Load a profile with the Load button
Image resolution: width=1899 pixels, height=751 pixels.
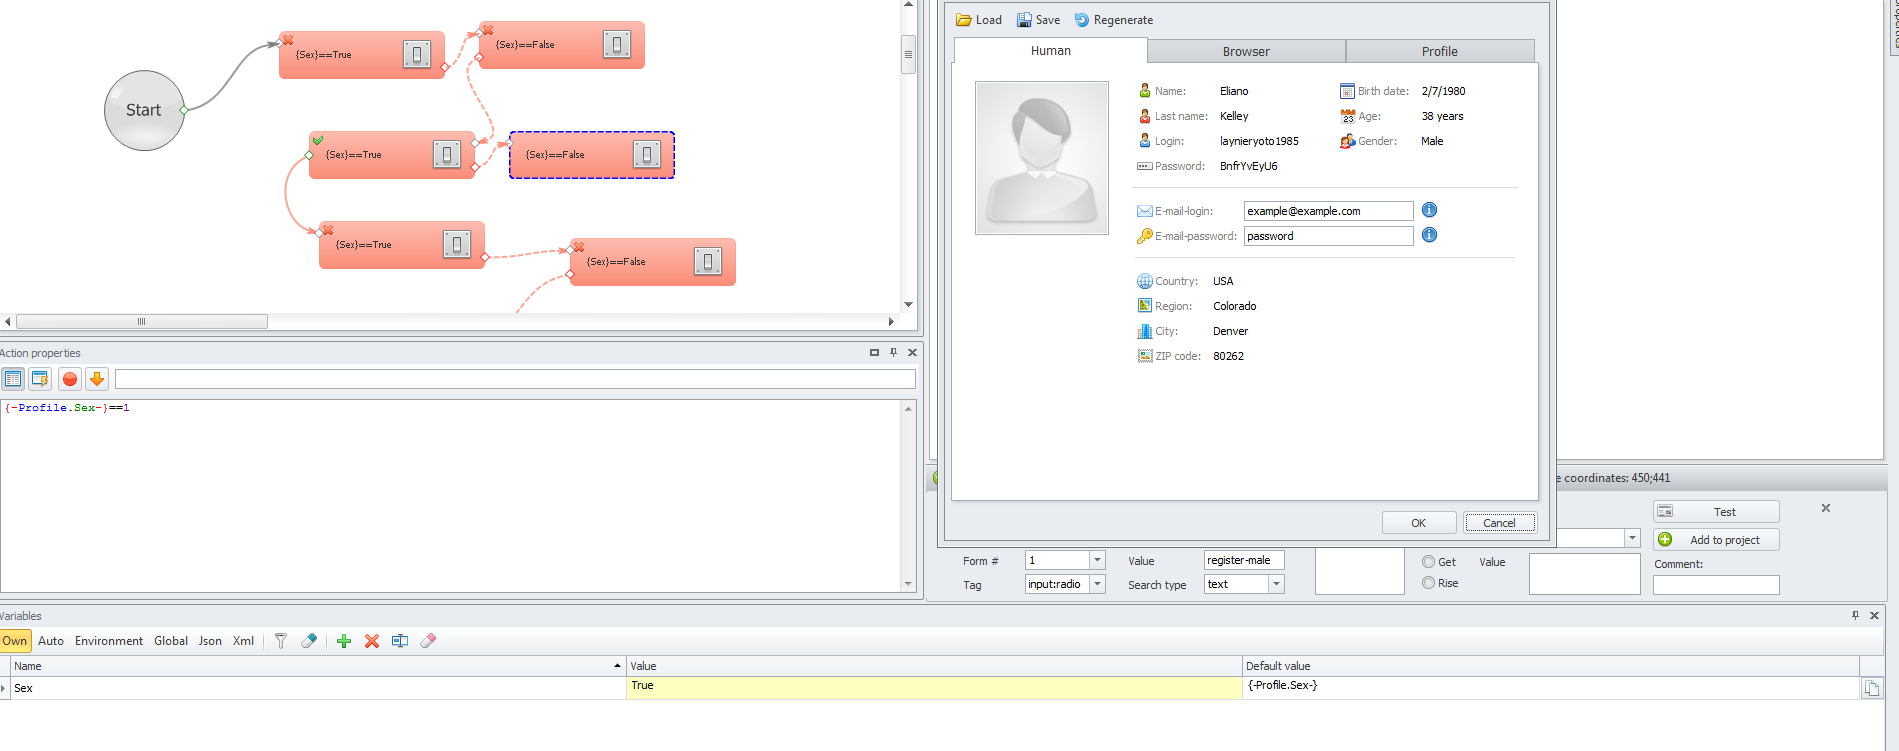979,20
